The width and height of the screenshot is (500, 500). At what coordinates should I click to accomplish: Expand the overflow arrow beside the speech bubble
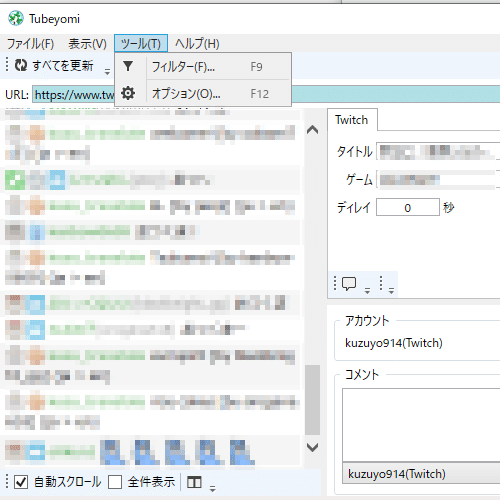[367, 291]
